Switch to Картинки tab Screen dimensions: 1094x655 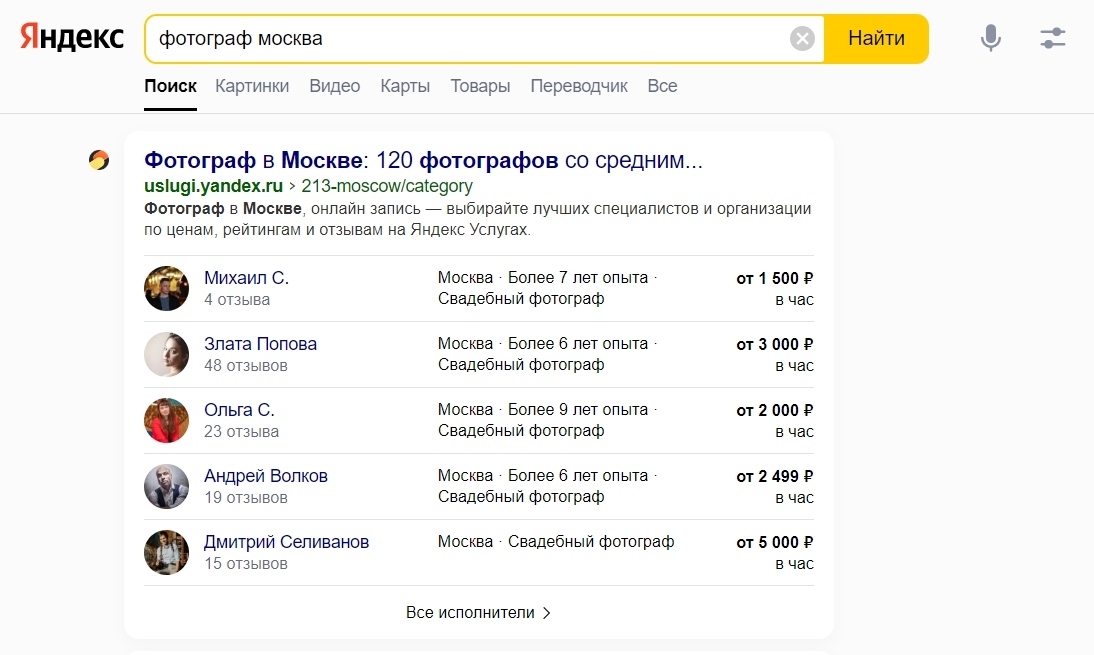252,86
